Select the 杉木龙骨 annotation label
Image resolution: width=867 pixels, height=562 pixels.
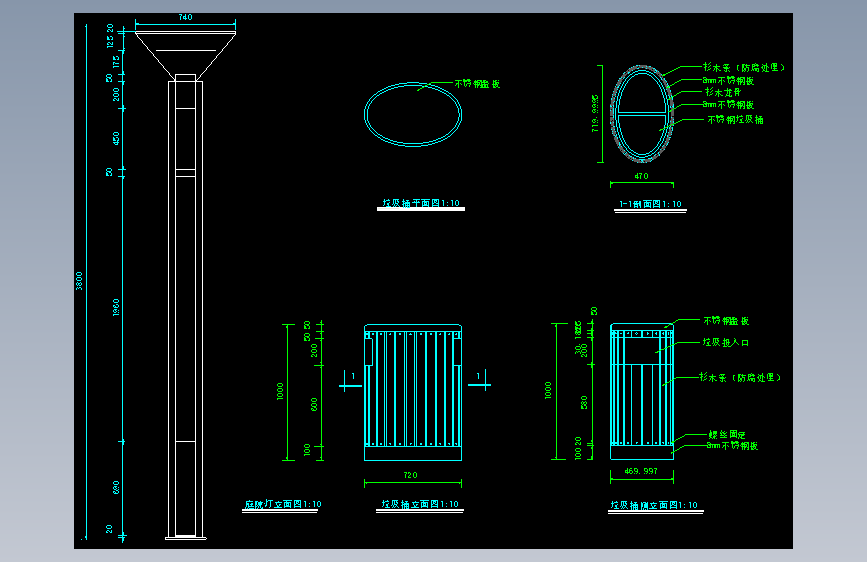coord(722,92)
